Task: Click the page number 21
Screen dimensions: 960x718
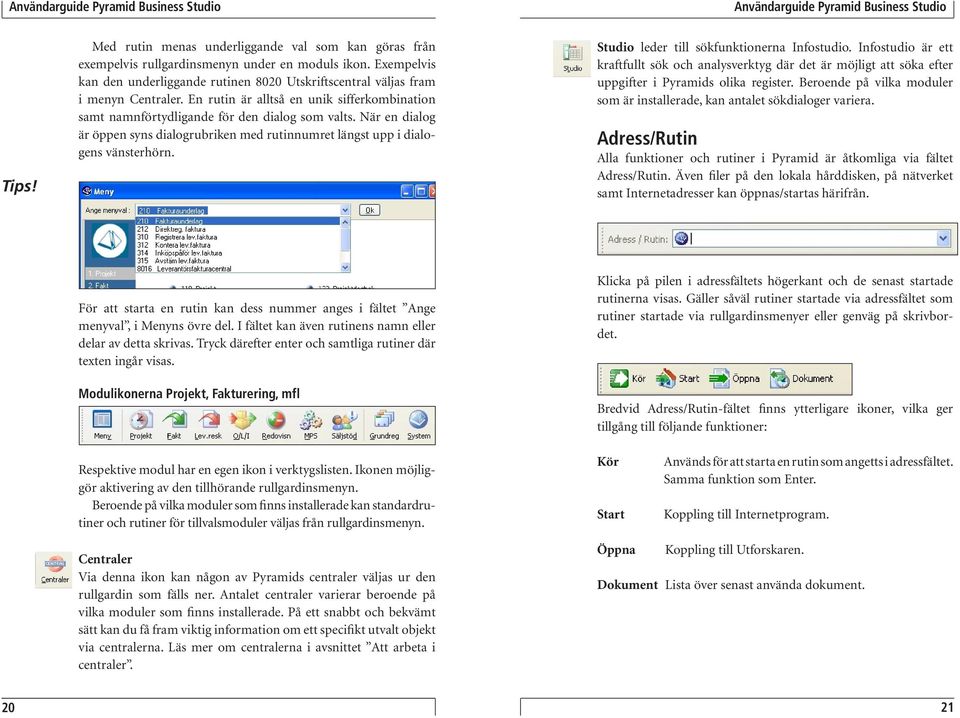Action: tap(947, 708)
